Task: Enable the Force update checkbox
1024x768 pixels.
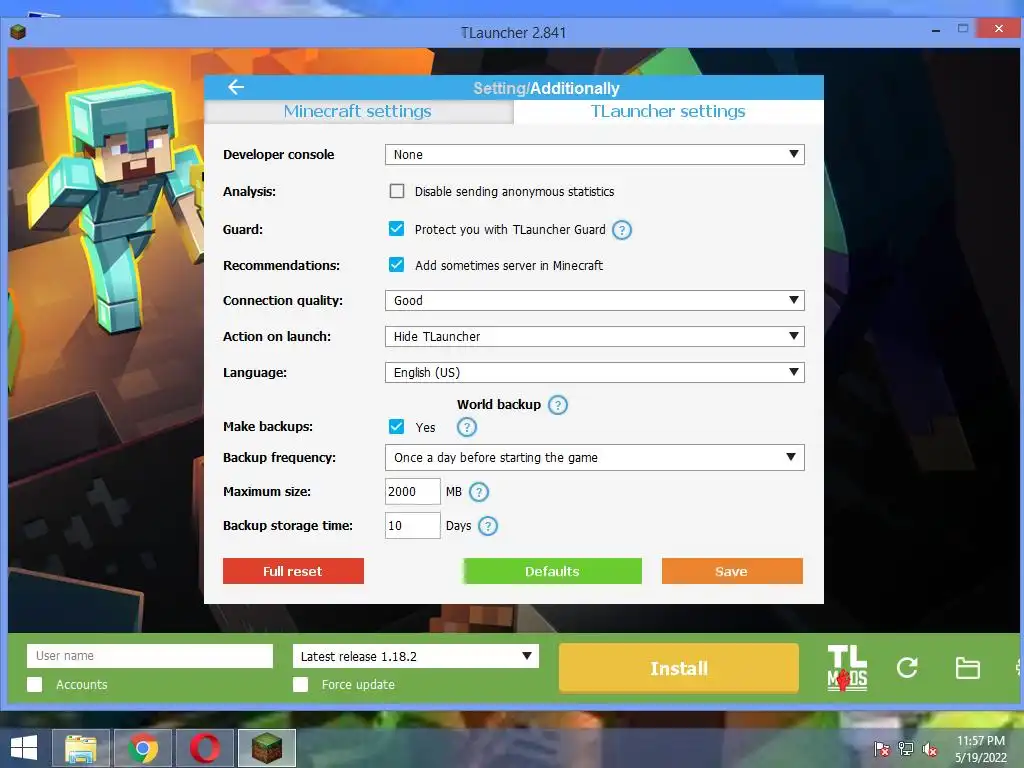Action: pyautogui.click(x=300, y=684)
